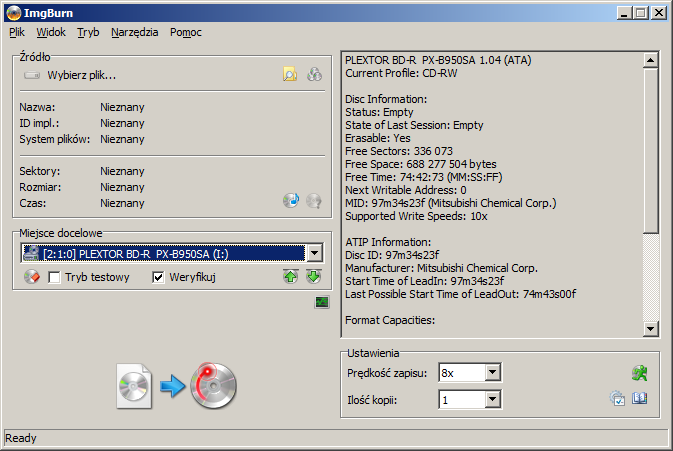Click the drive icon beside Wybierz plik
This screenshot has height=451, width=673.
32,76
